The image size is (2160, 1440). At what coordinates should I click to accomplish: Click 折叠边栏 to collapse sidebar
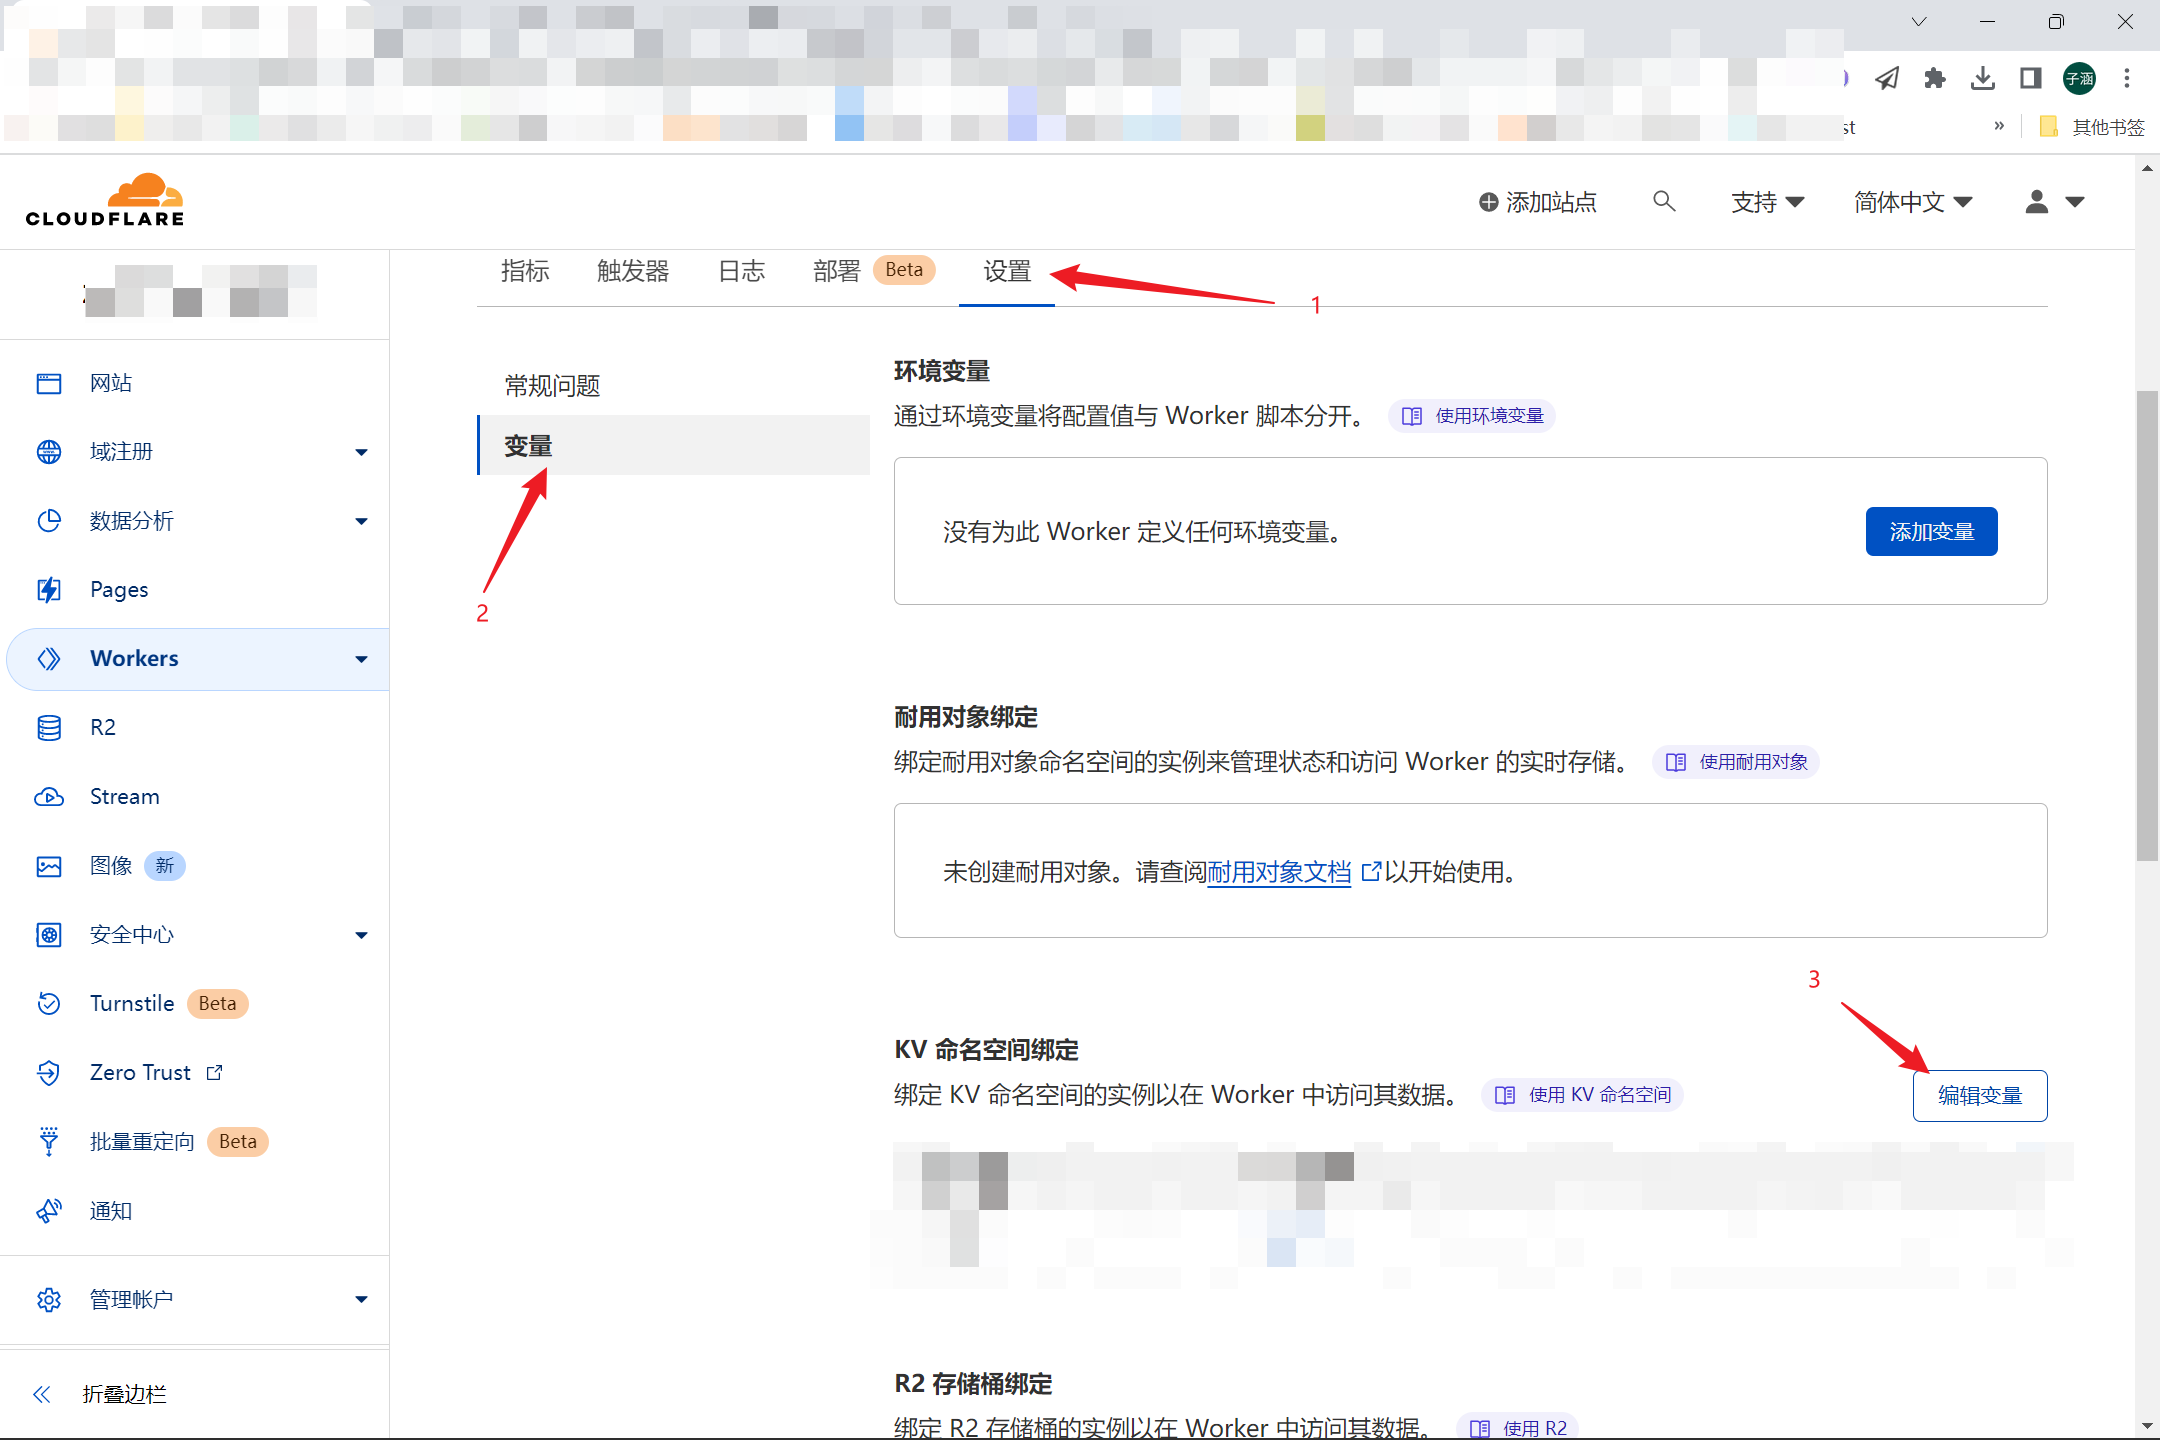124,1394
